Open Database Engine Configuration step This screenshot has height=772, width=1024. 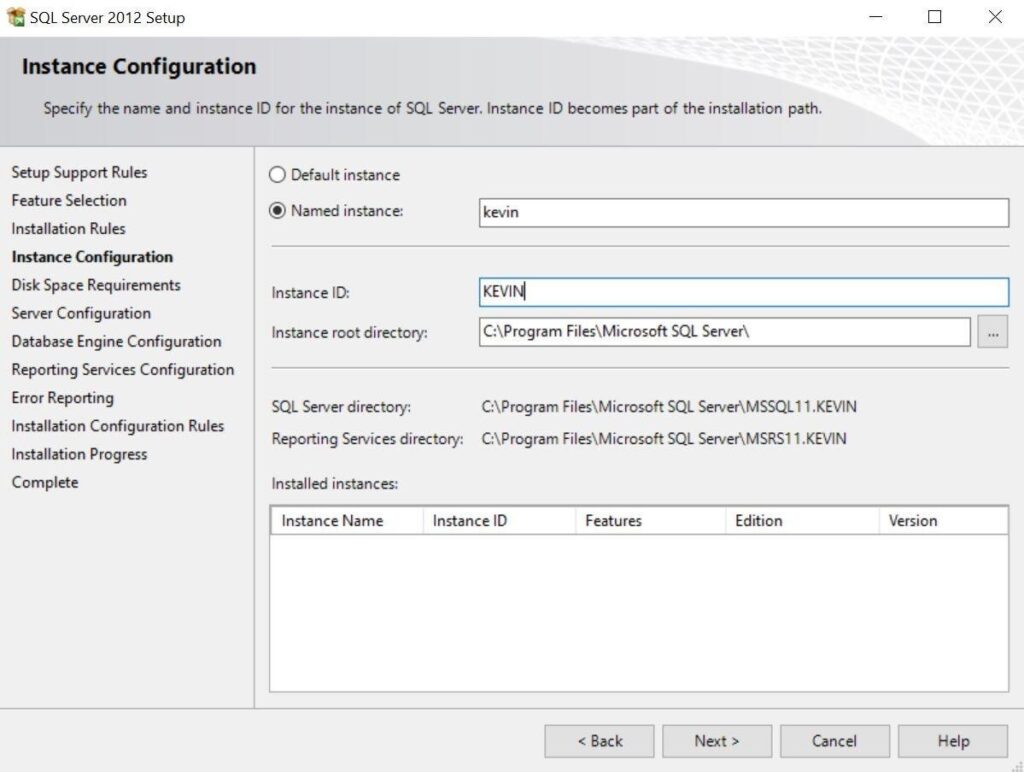(116, 341)
